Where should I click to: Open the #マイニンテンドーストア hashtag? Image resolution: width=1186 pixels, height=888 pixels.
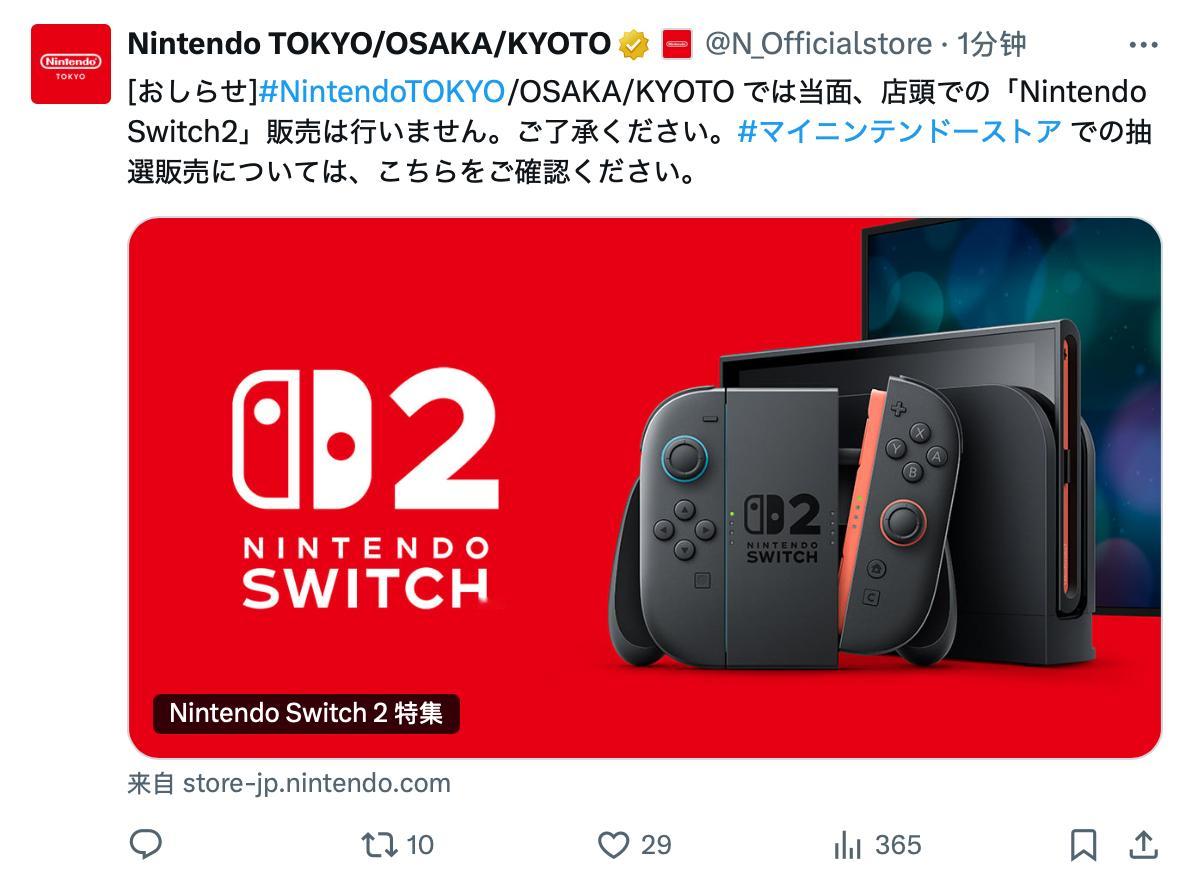(x=899, y=132)
